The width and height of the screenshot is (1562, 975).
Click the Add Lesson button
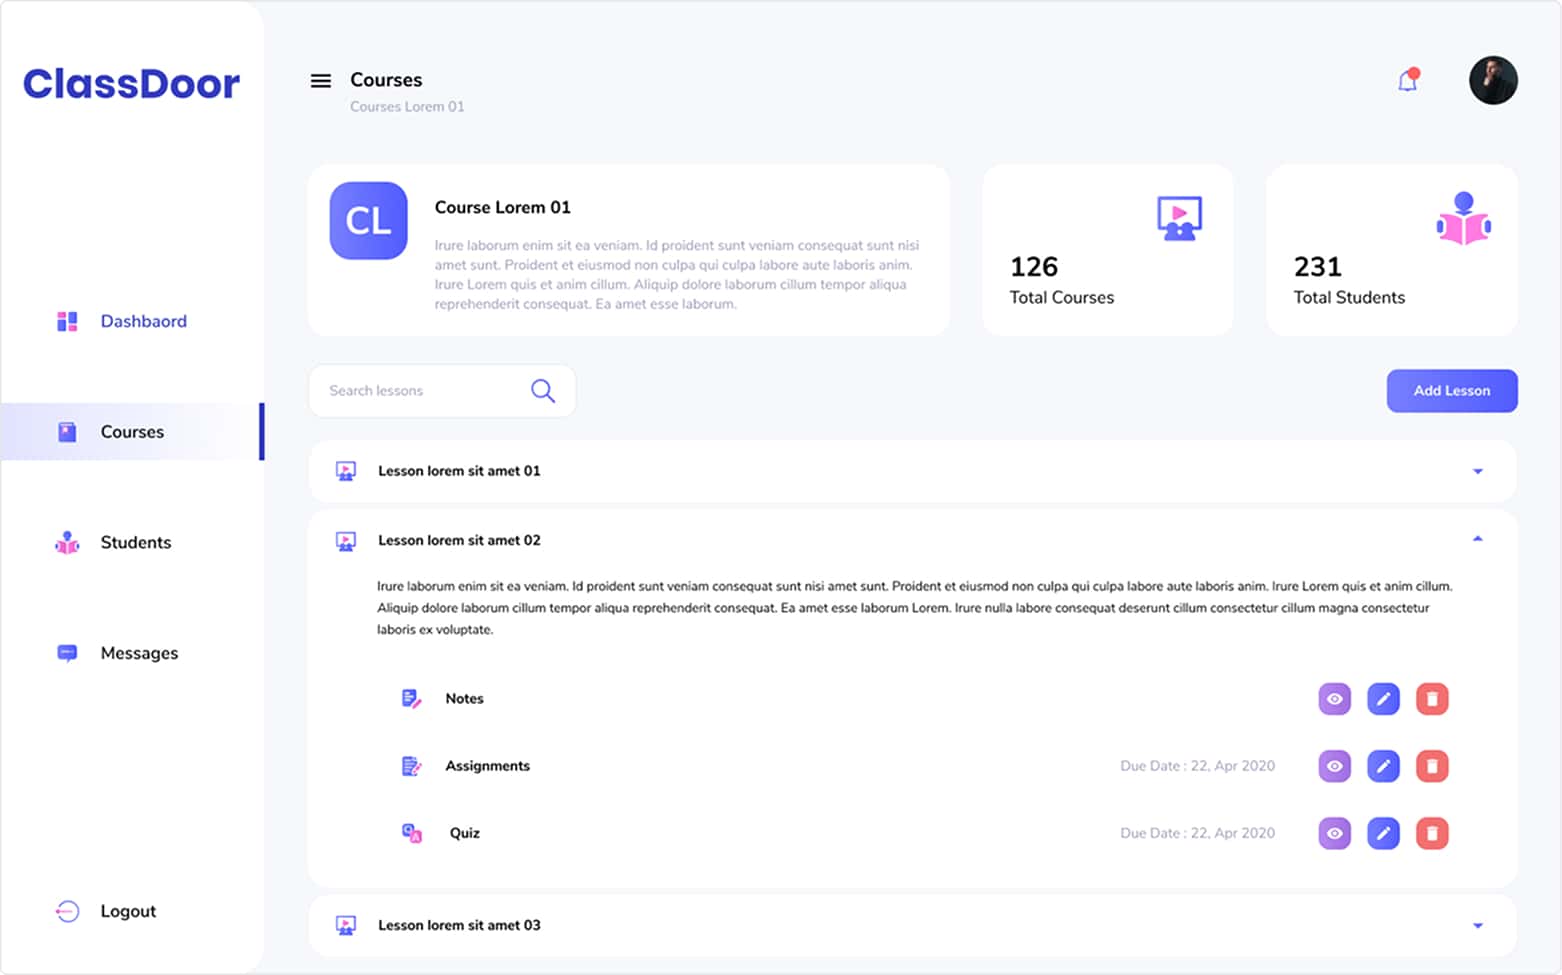click(1451, 391)
